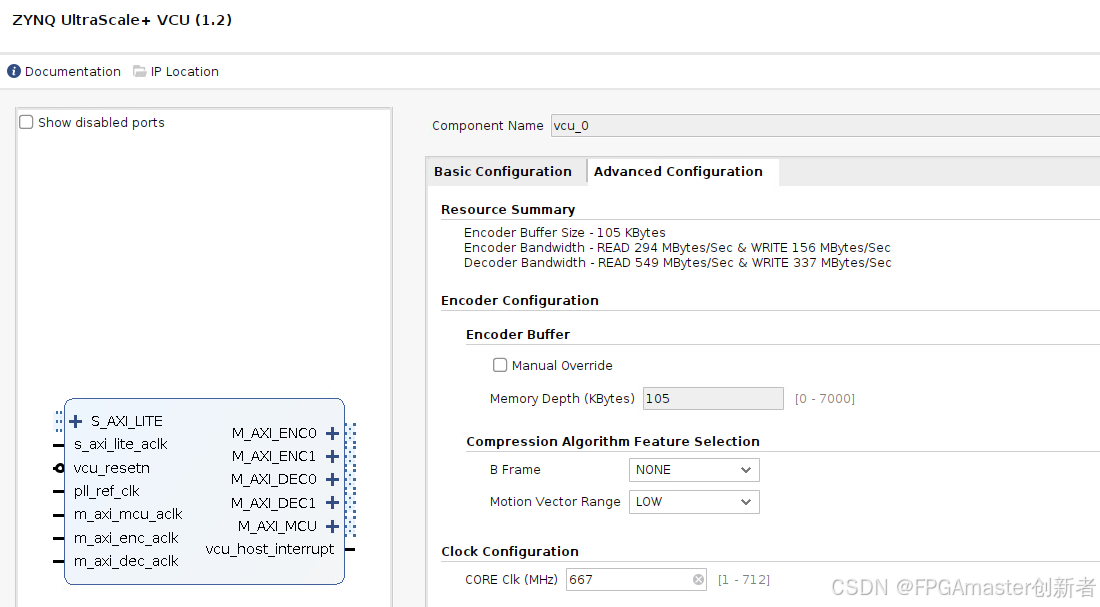
Task: Click the M_AXI_ENC1 interface label
Action: [274, 456]
